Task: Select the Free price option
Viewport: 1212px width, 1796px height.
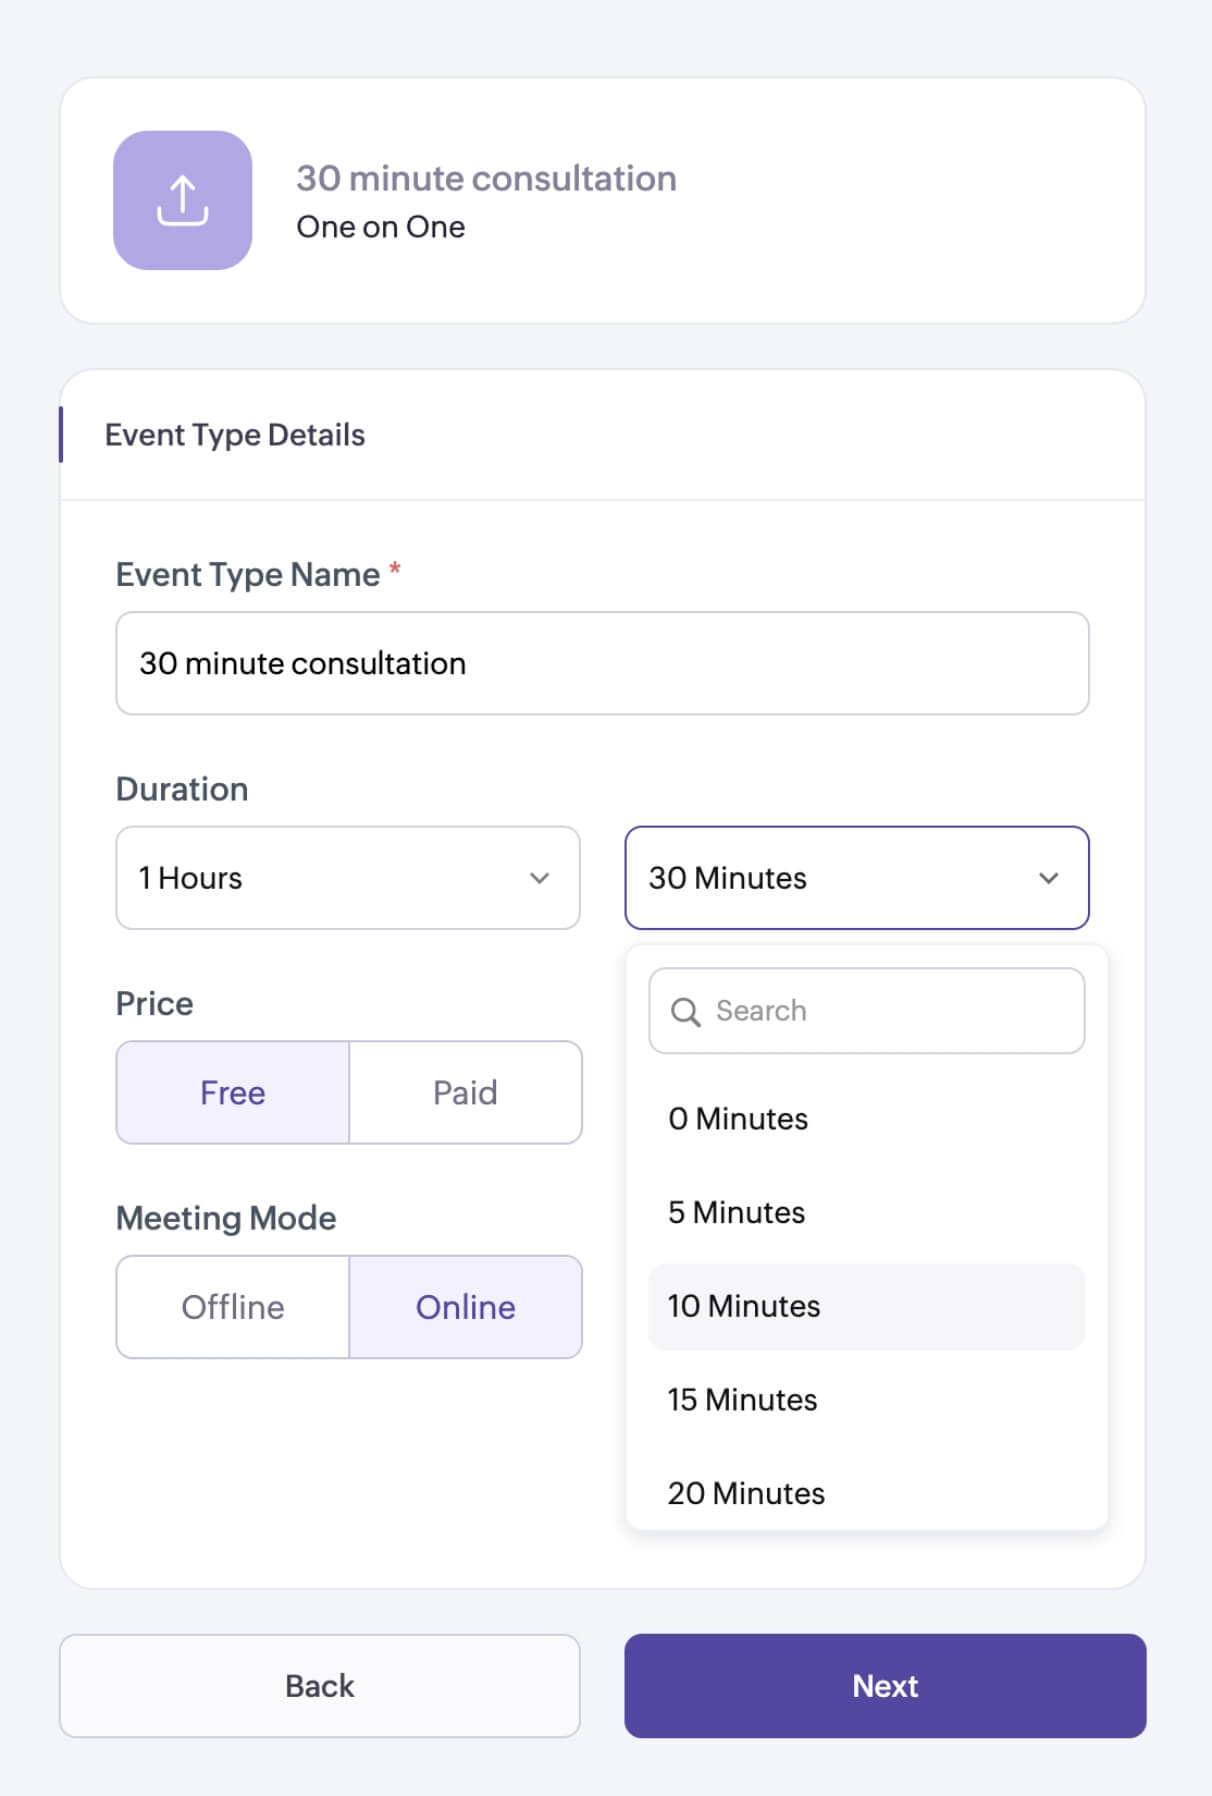Action: tap(233, 1092)
